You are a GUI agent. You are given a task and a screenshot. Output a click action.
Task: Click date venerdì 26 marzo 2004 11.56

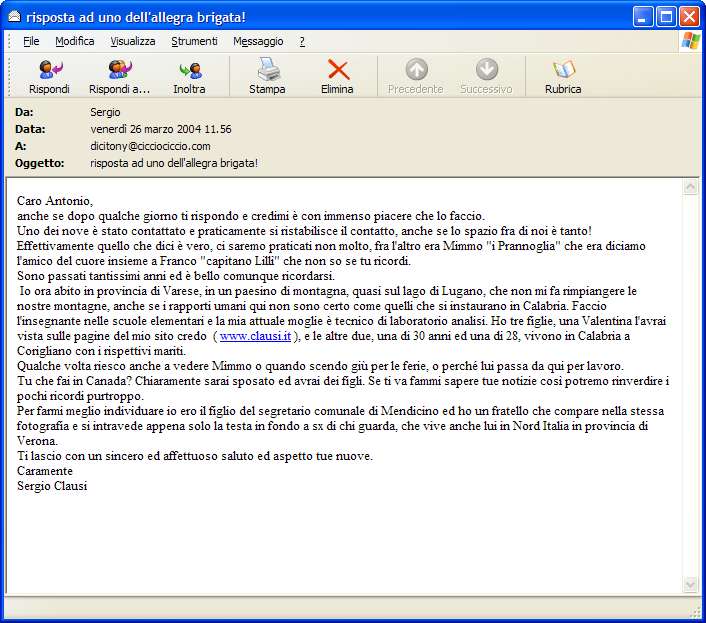click(x=160, y=129)
